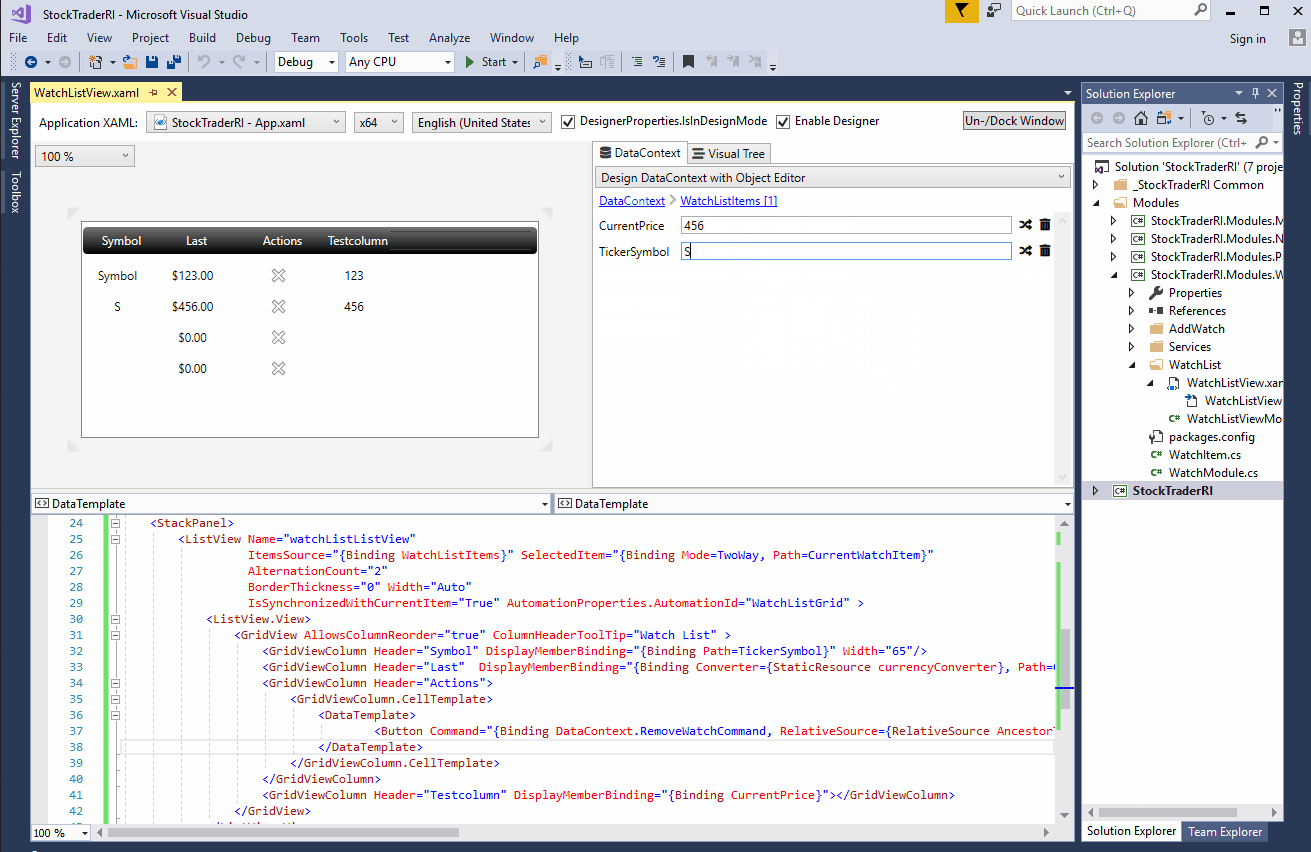Save the current file with floppy icon
Viewport: 1311px width, 852px height.
(153, 62)
